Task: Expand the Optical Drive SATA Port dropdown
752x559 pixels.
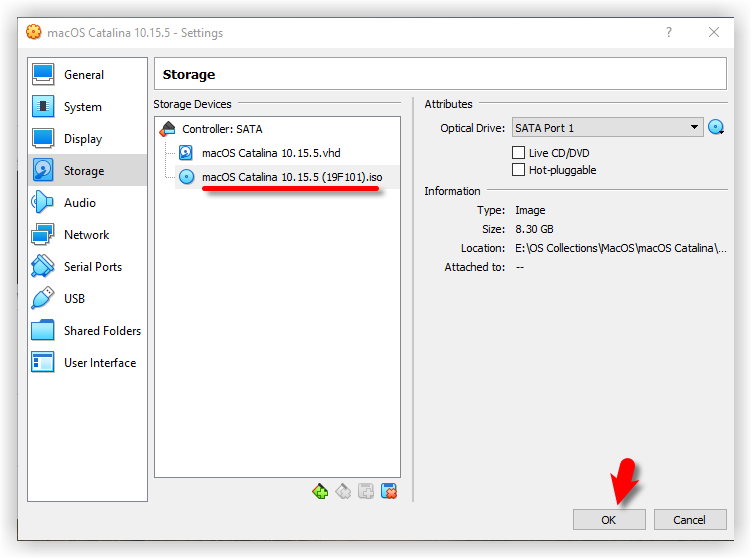Action: (606, 128)
